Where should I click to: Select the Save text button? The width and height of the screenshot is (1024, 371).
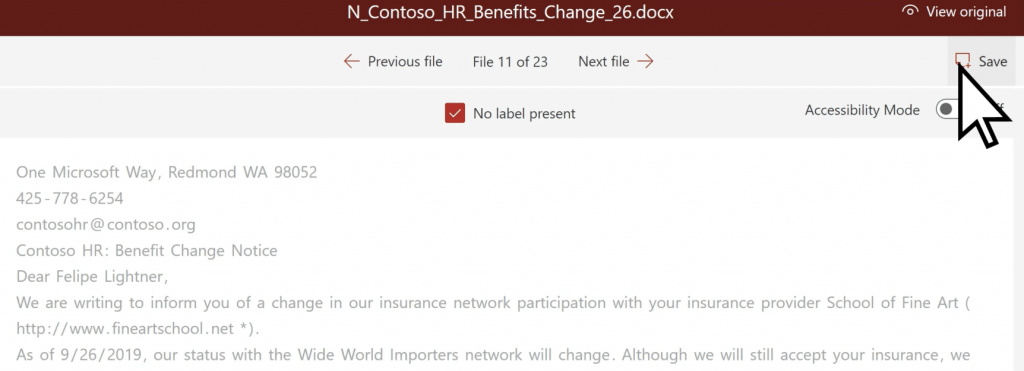pyautogui.click(x=993, y=61)
